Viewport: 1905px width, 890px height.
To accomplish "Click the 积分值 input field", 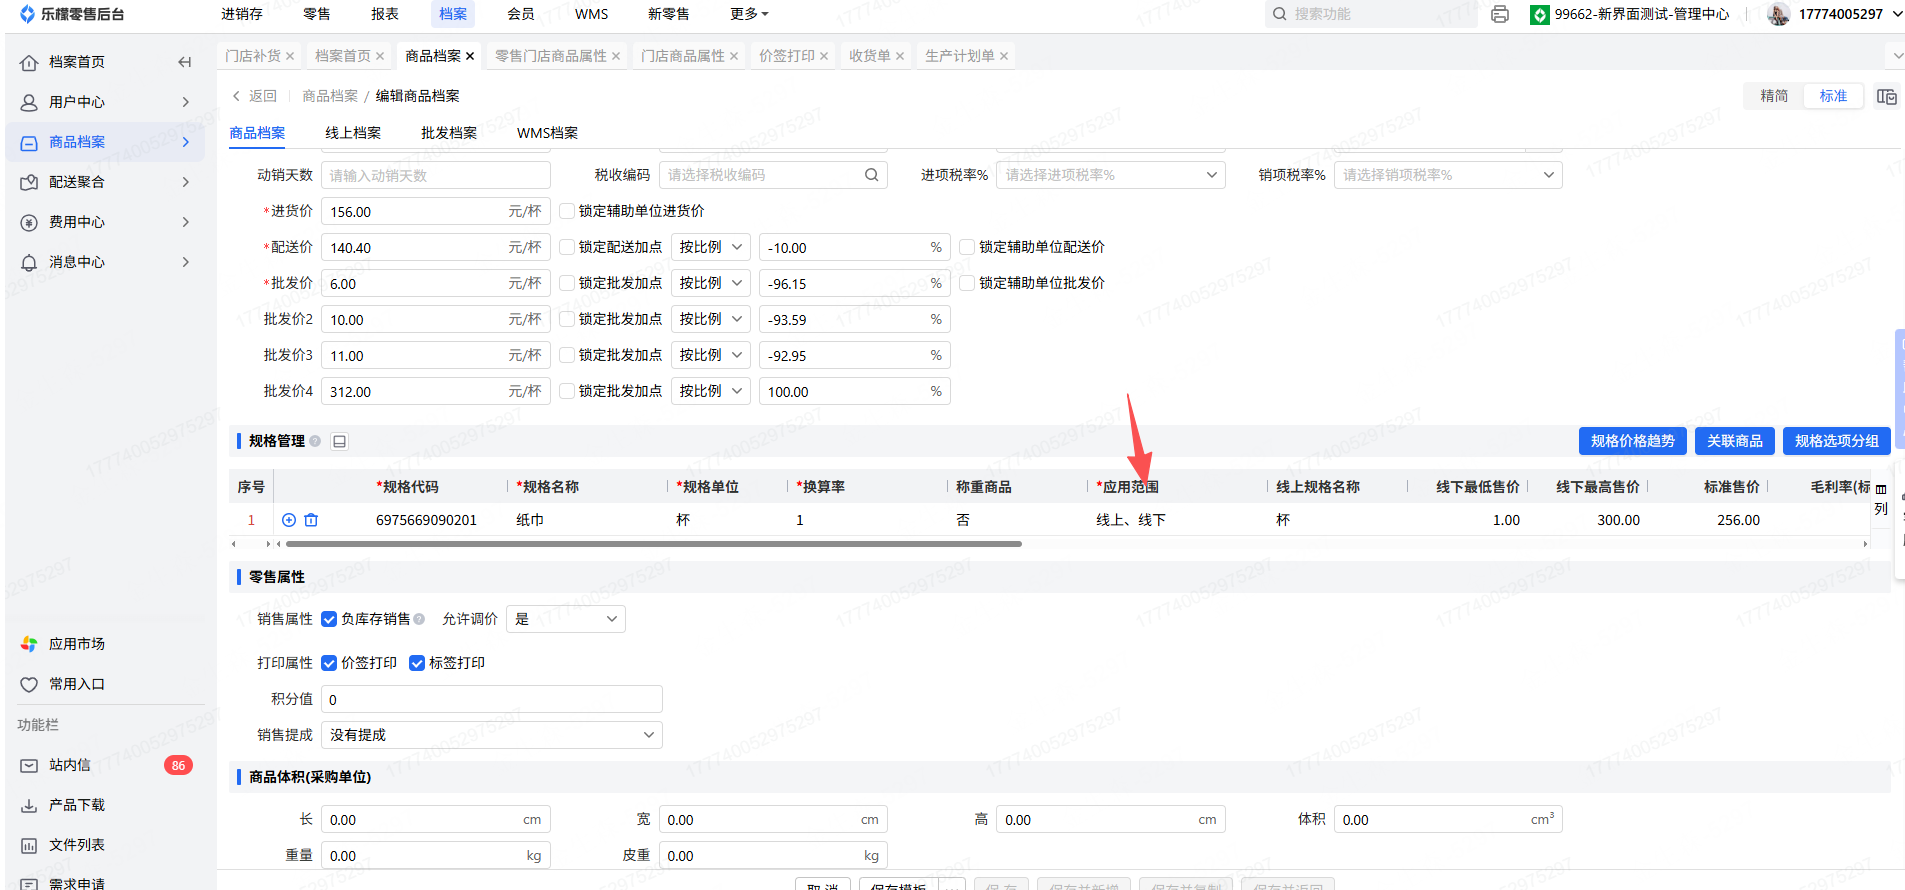I will click(x=492, y=699).
